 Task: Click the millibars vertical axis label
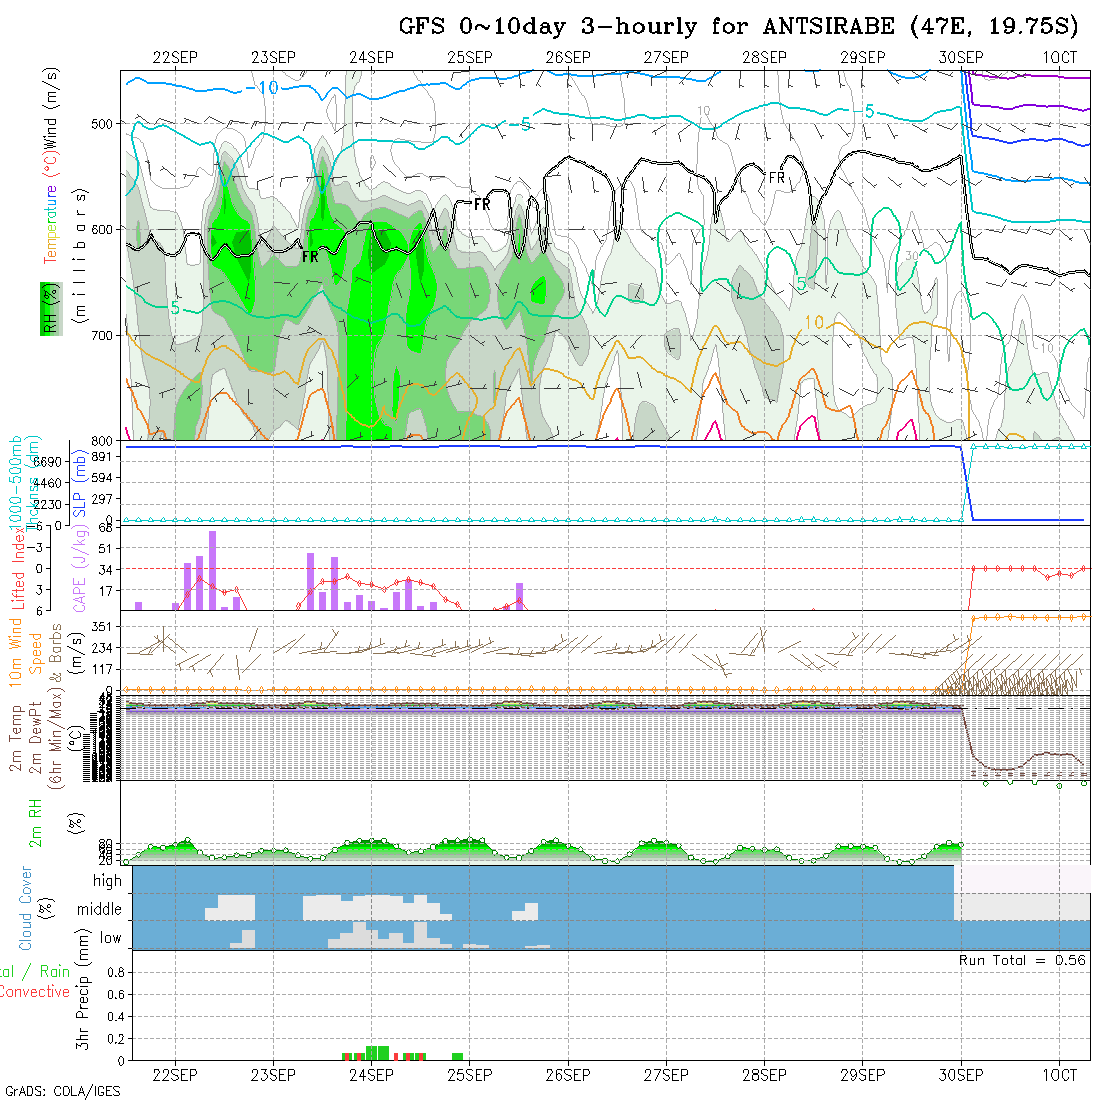click(x=81, y=256)
